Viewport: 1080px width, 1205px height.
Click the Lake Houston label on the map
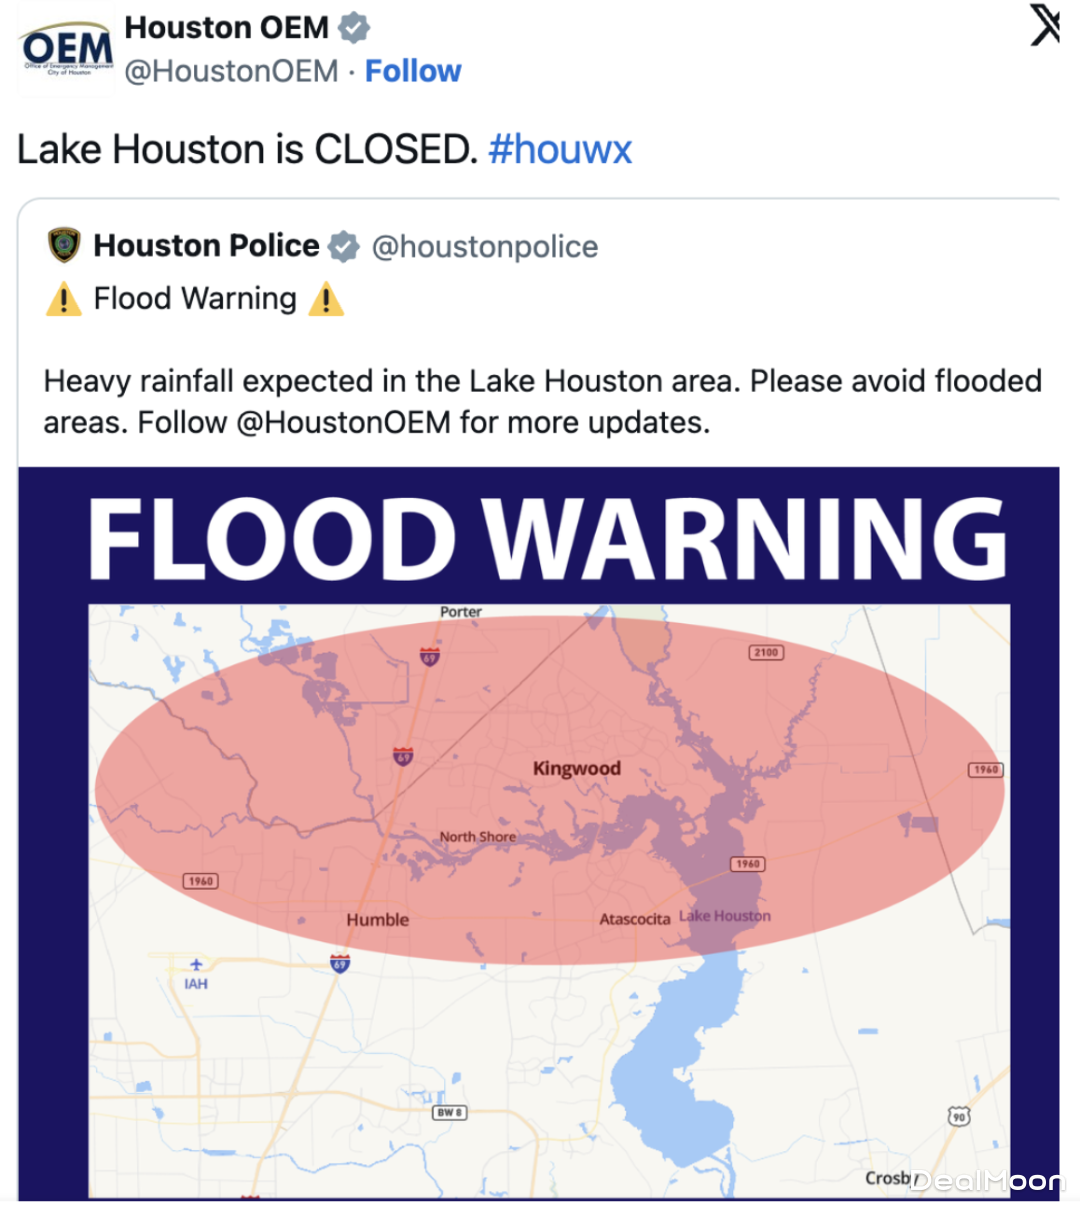[x=725, y=916]
